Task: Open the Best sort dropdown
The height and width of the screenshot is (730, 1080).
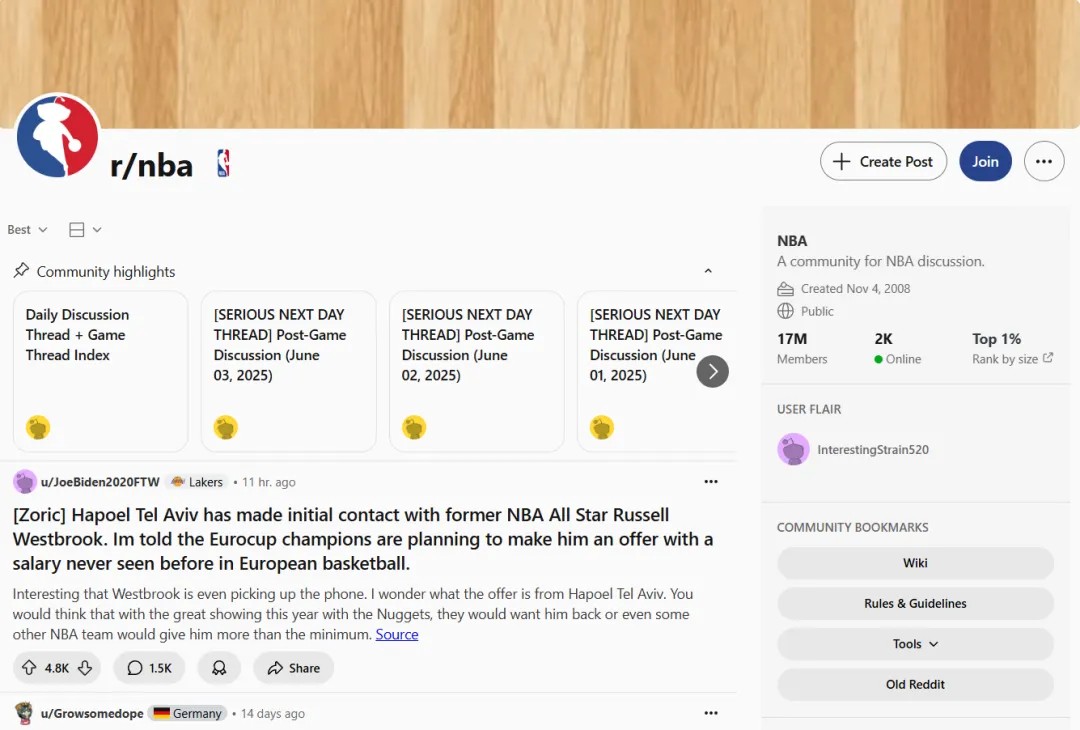Action: coord(28,229)
